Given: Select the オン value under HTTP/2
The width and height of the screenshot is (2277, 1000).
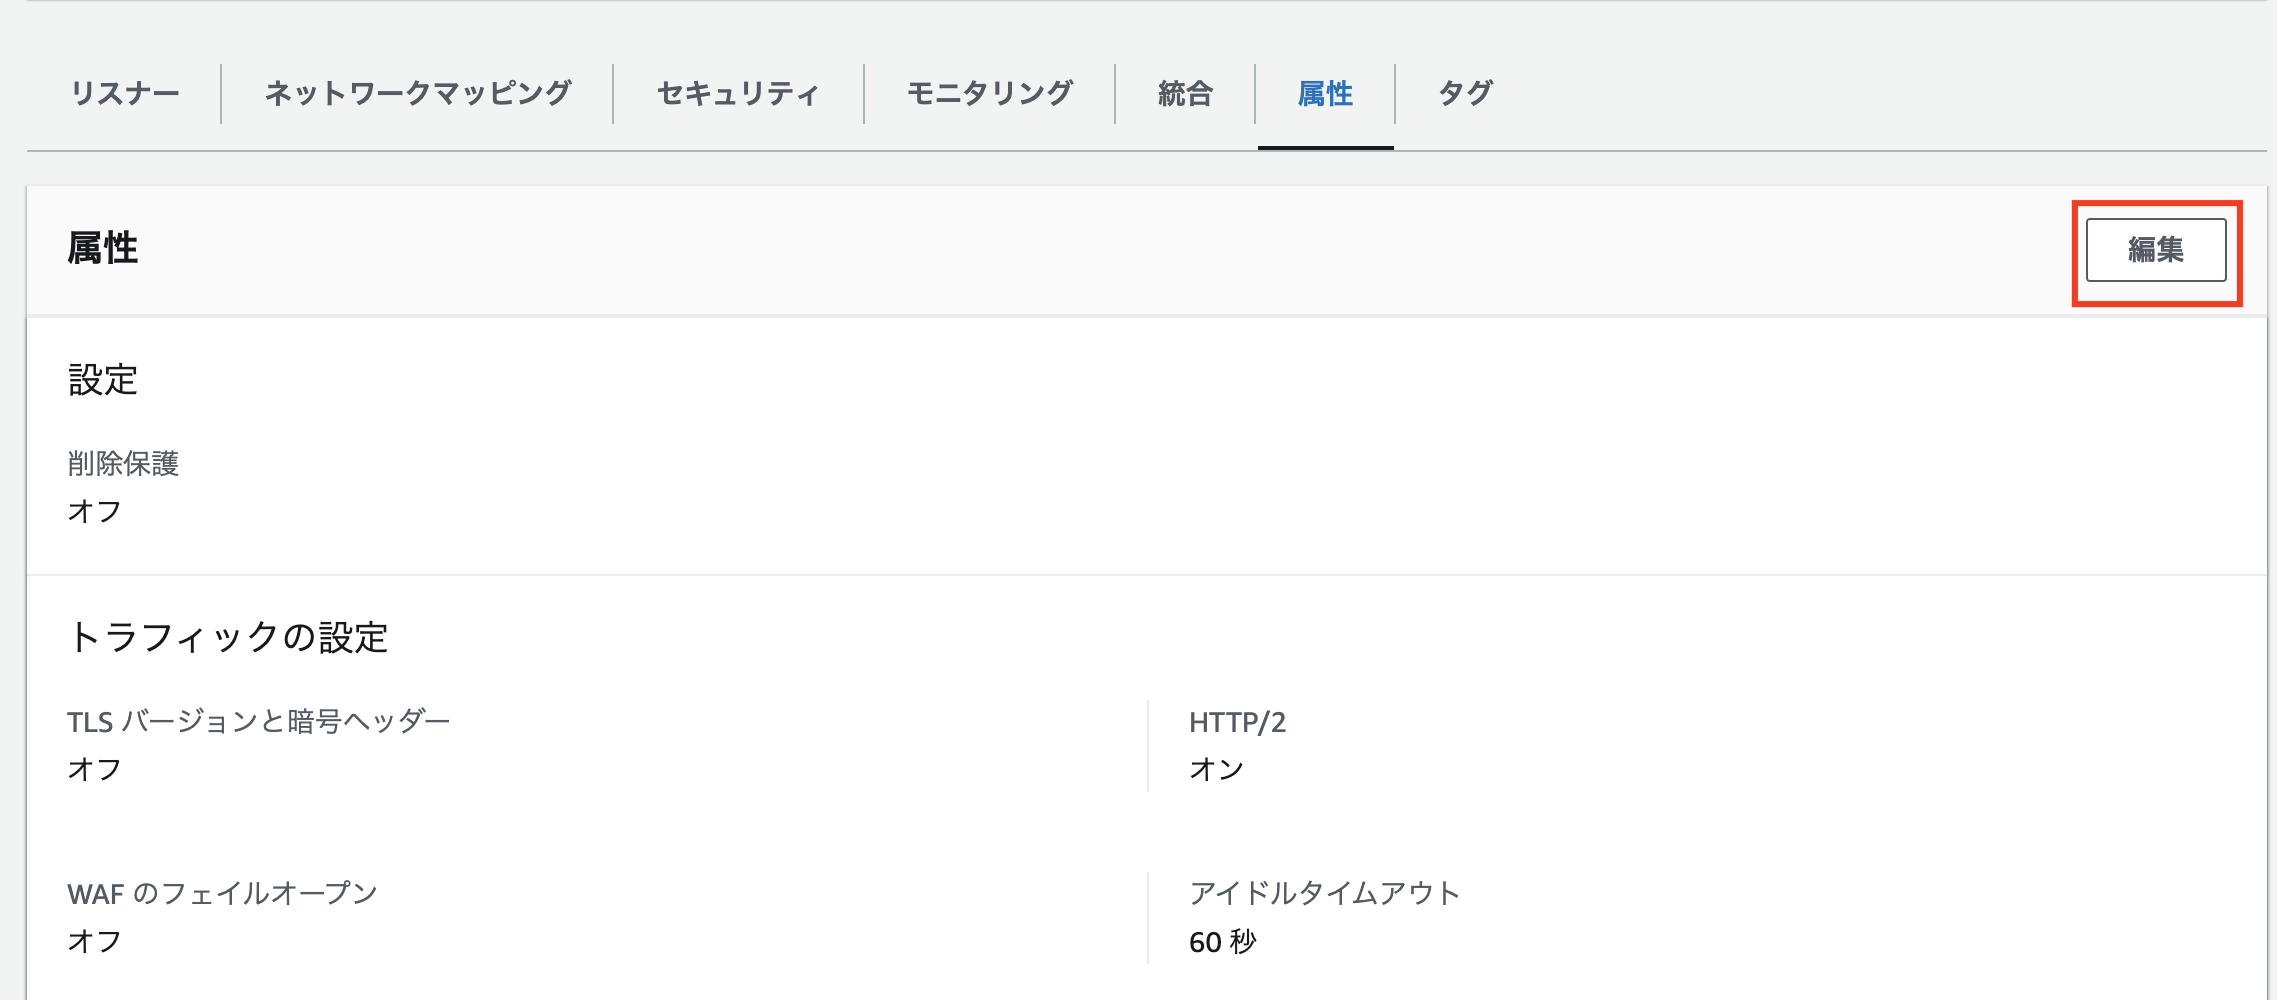Looking at the screenshot, I should (1217, 769).
